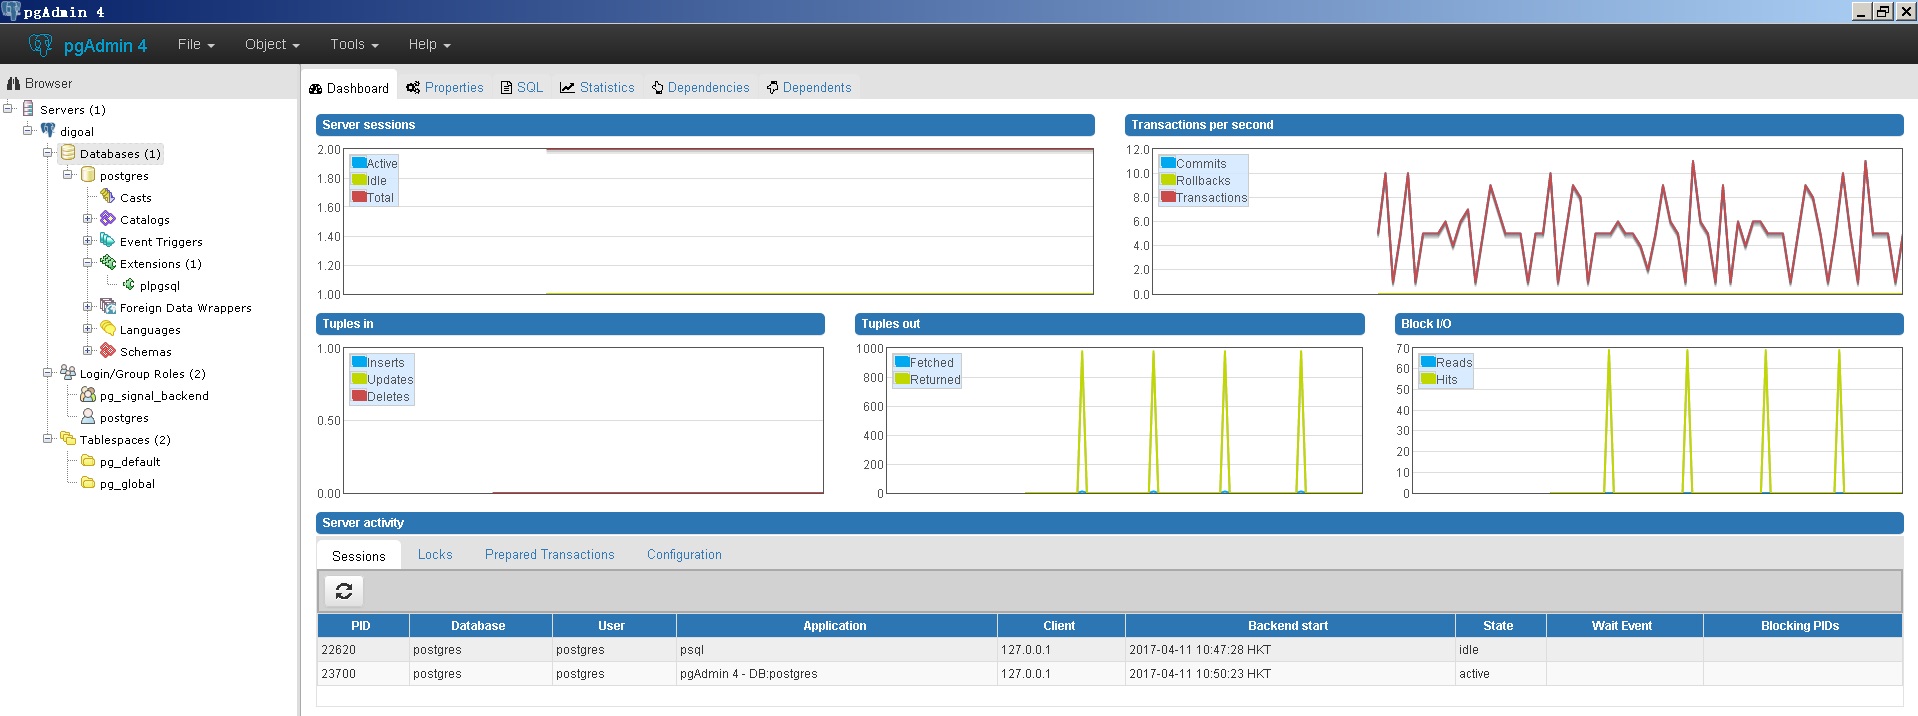Click the Casts node icon
The image size is (1918, 716).
(108, 197)
